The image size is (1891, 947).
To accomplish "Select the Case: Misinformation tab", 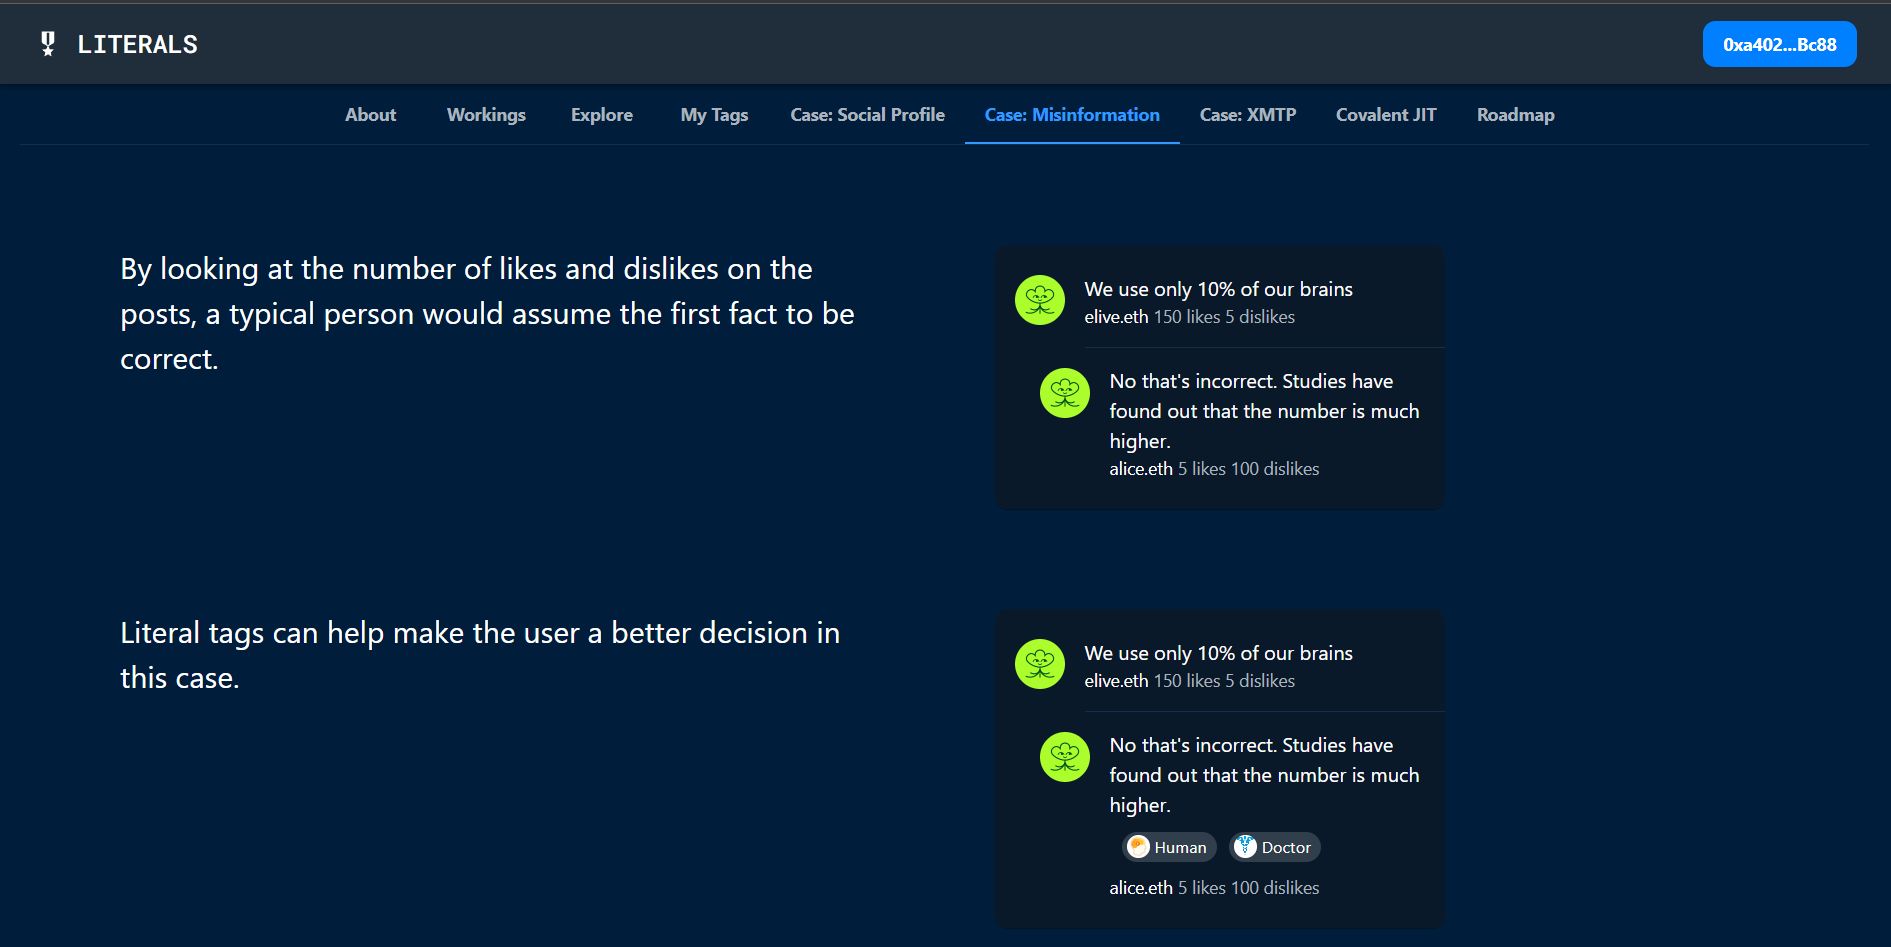I will (1072, 115).
